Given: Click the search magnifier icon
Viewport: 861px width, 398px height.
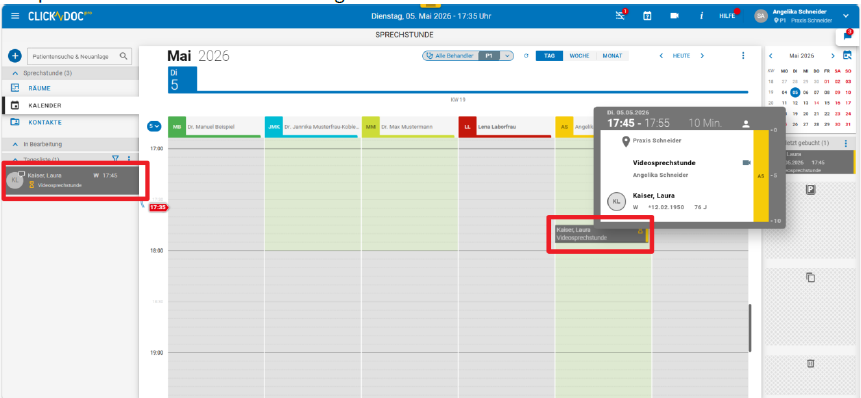Looking at the screenshot, I should point(124,56).
